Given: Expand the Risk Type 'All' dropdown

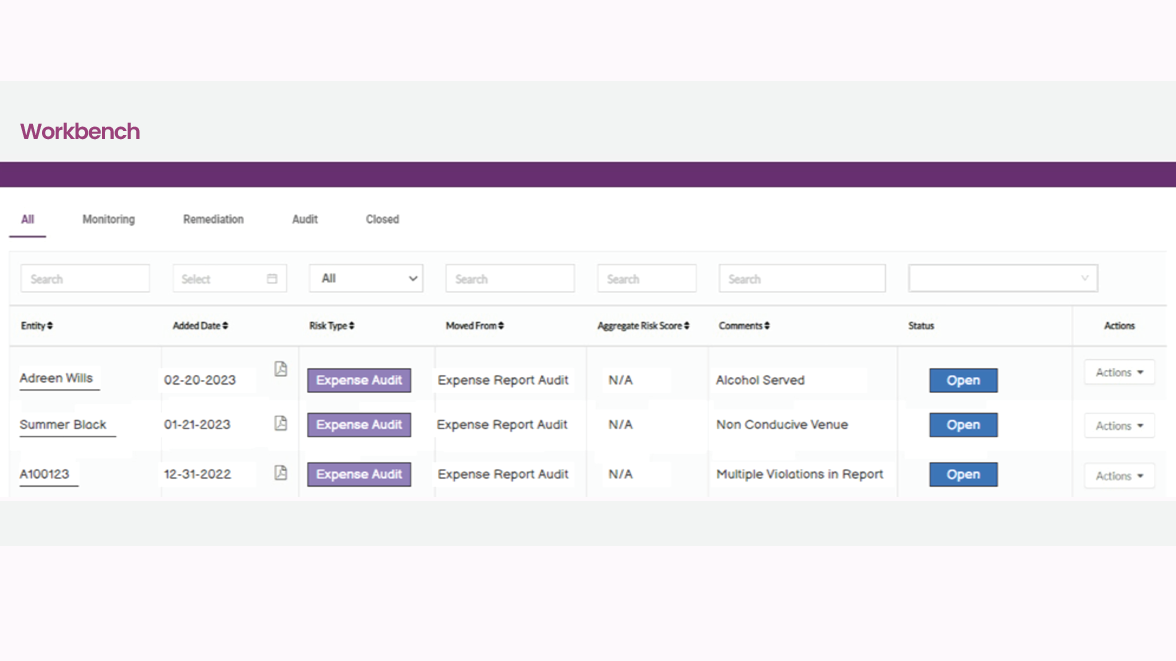Looking at the screenshot, I should point(366,279).
